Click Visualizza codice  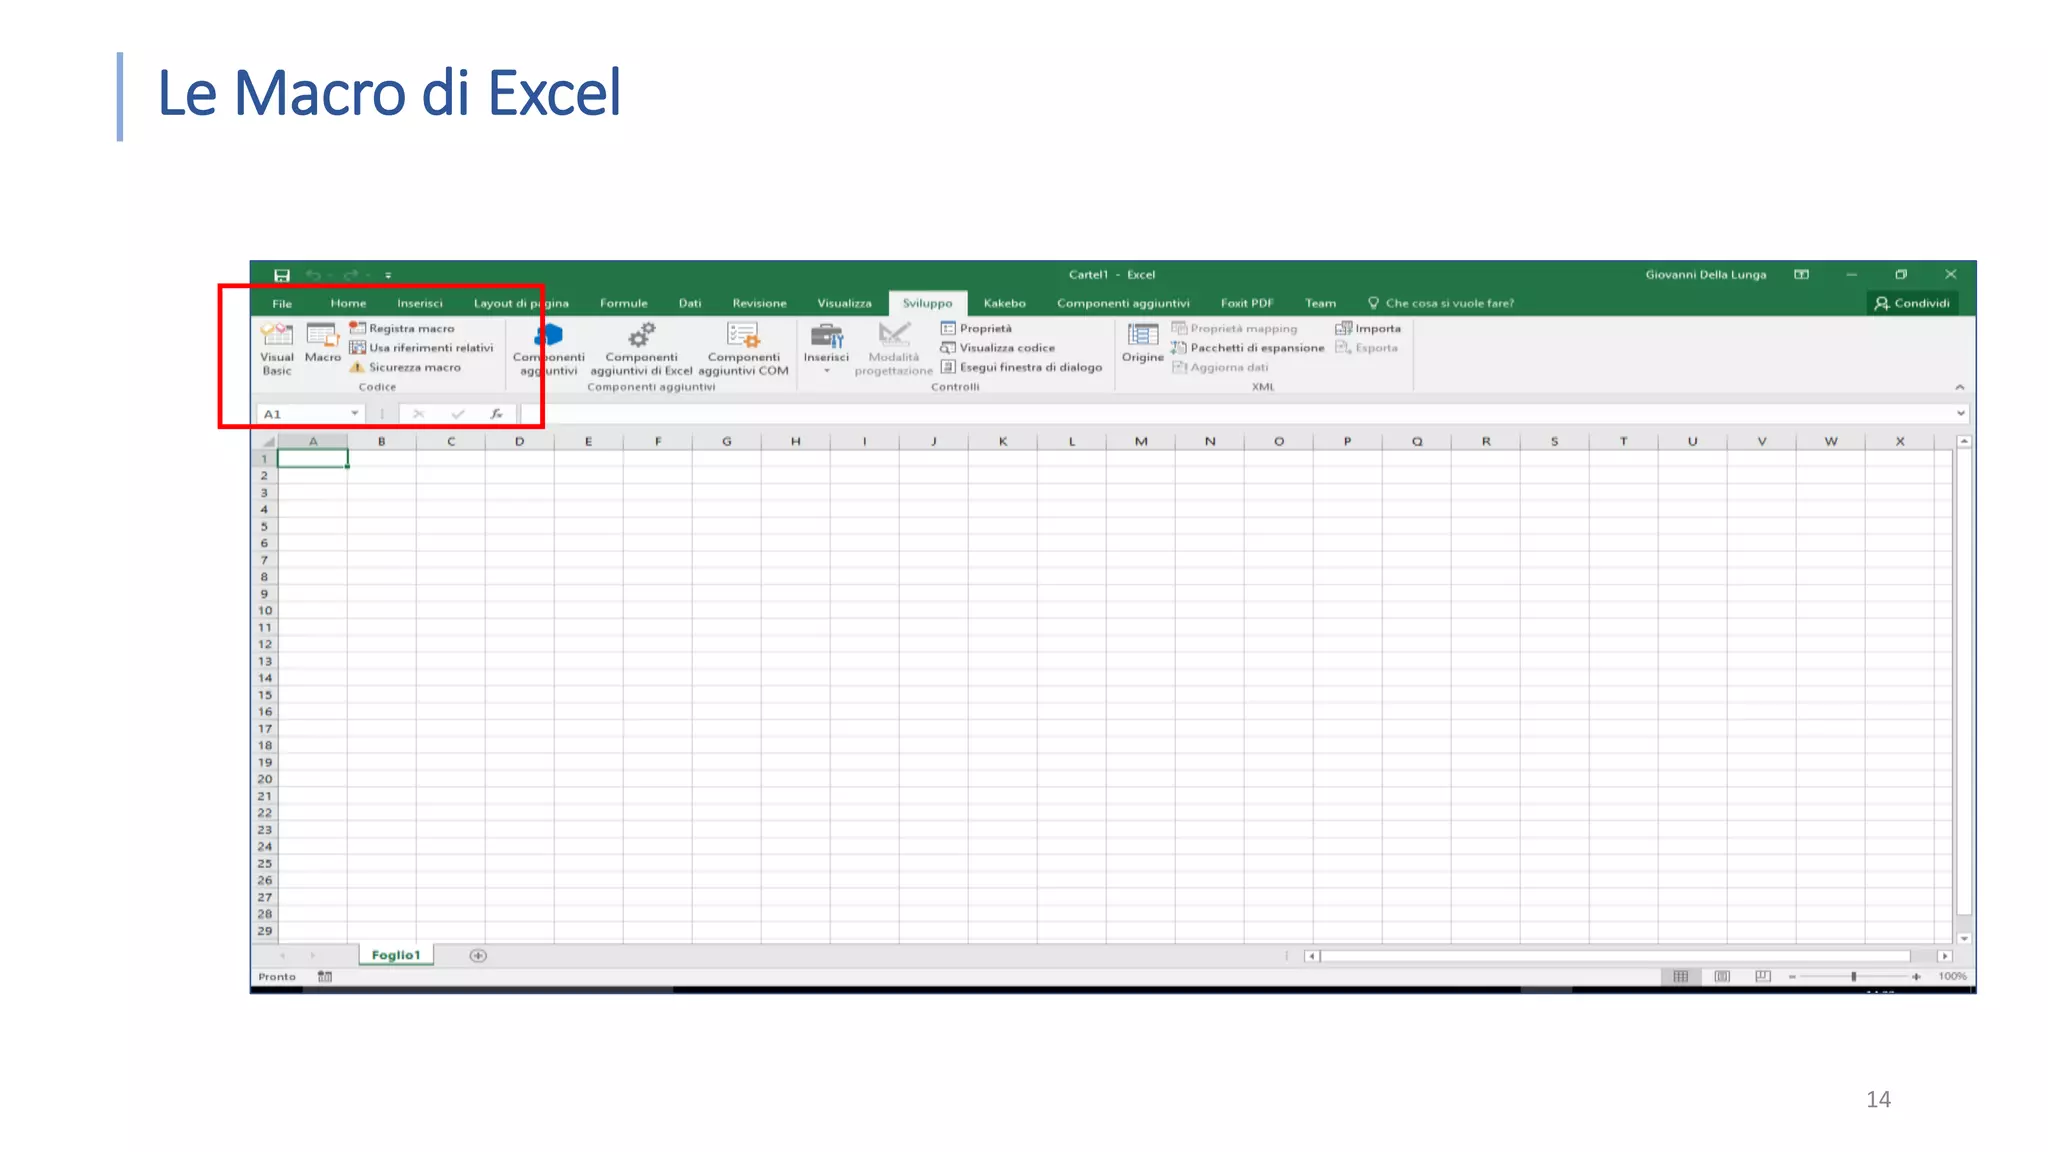[x=997, y=348]
